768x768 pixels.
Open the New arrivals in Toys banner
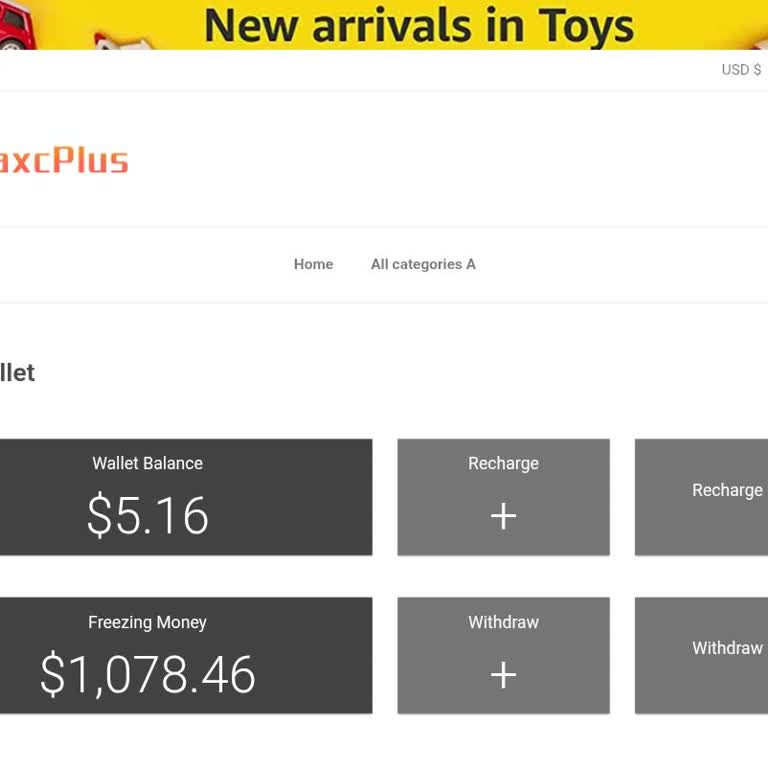coord(418,25)
